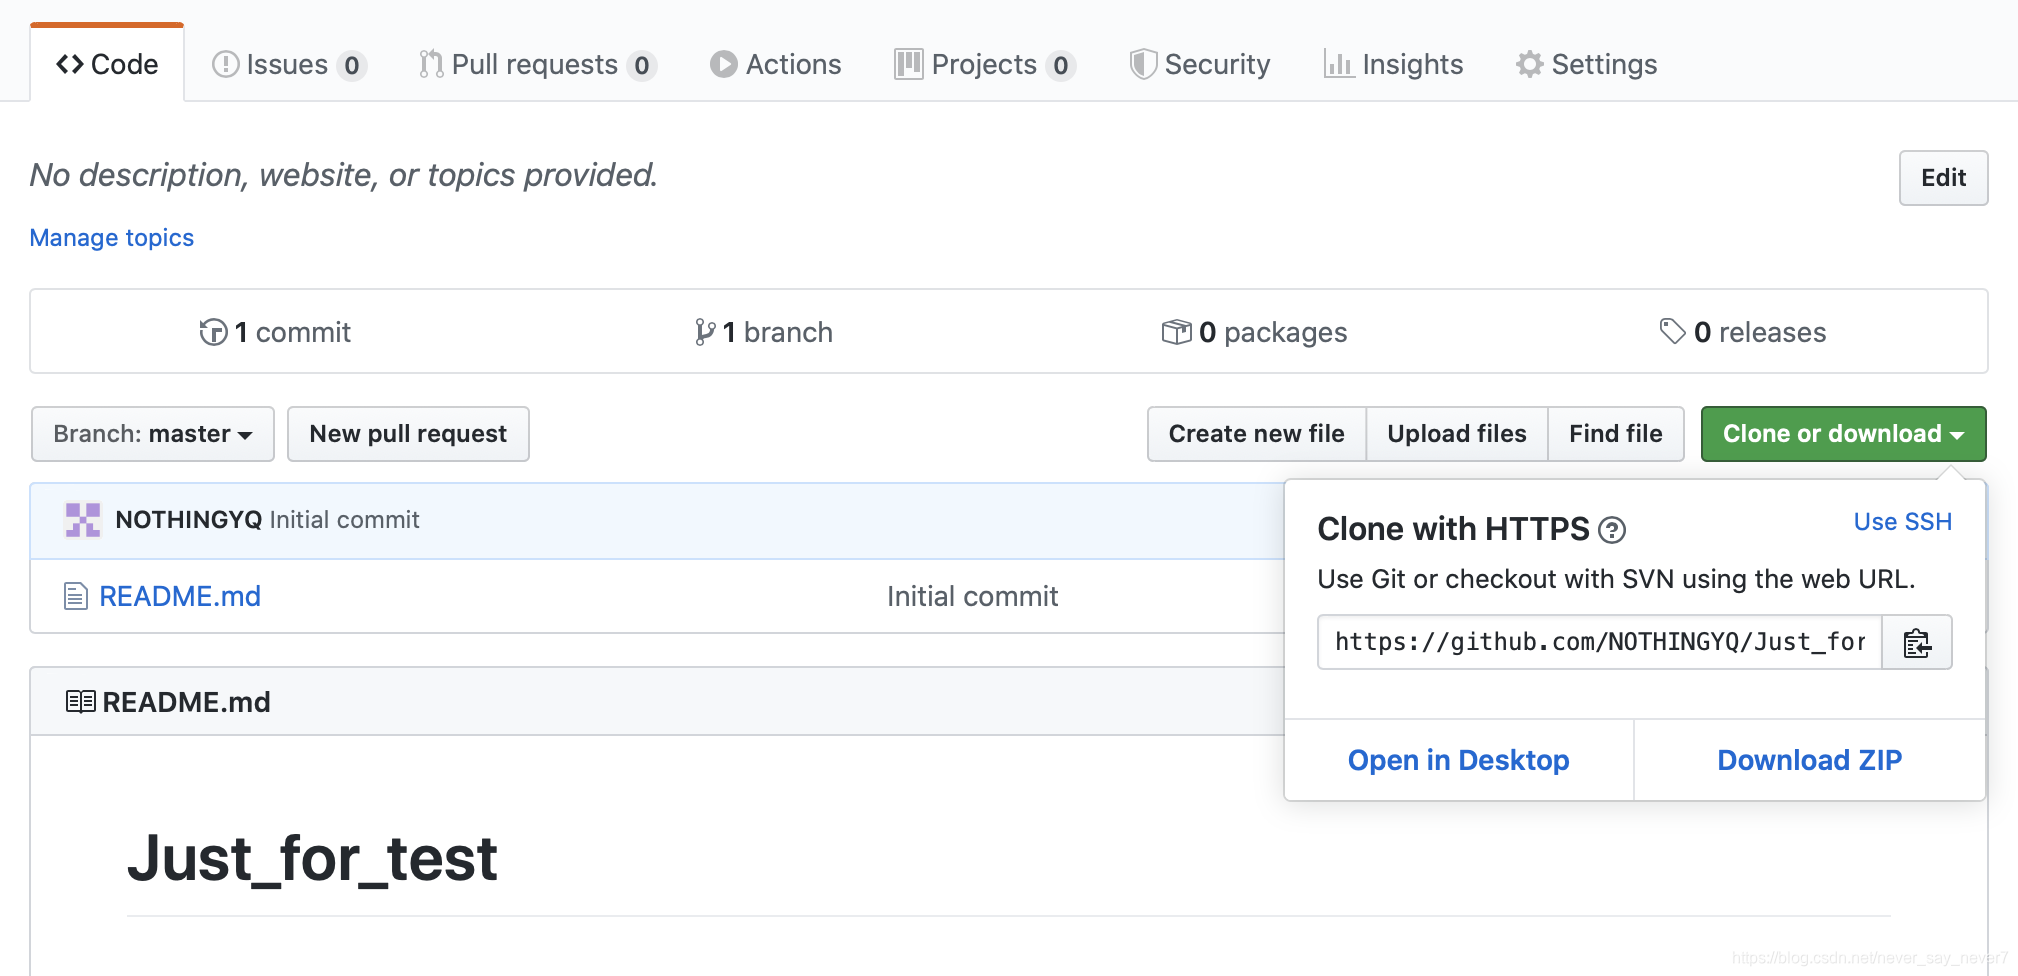Click the packages box icon
The height and width of the screenshot is (976, 2018).
[x=1176, y=332]
